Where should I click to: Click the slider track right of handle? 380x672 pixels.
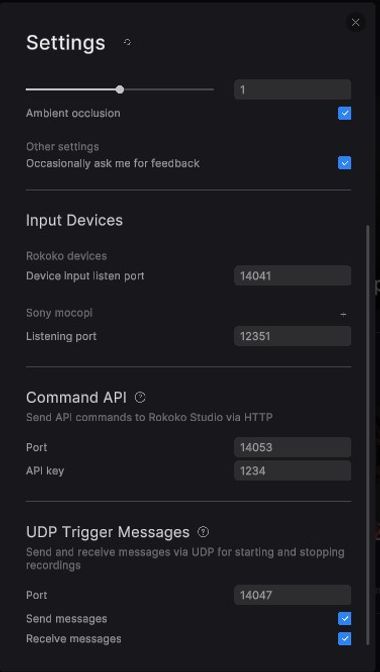point(169,89)
